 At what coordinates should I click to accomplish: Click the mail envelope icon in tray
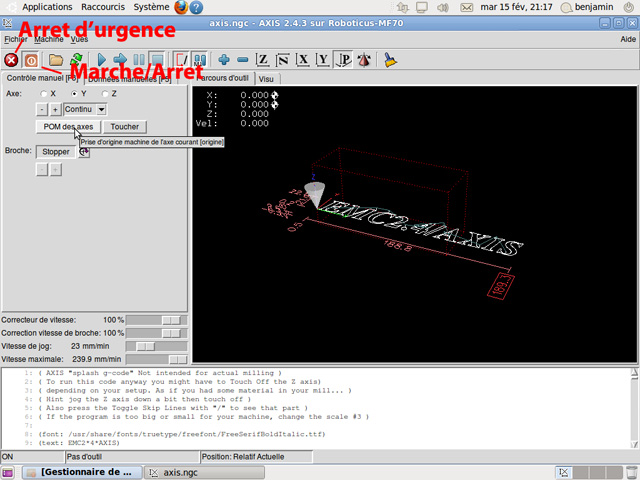tap(467, 7)
